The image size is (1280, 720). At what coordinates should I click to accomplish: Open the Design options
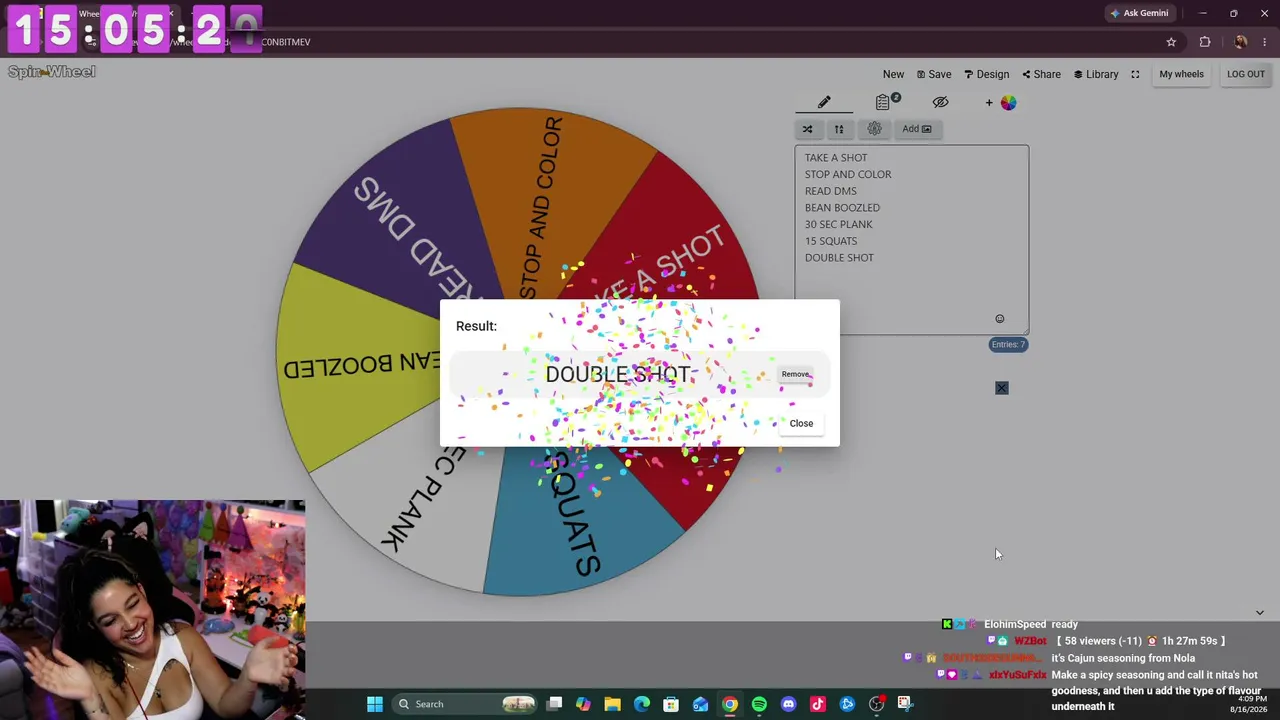(x=986, y=74)
